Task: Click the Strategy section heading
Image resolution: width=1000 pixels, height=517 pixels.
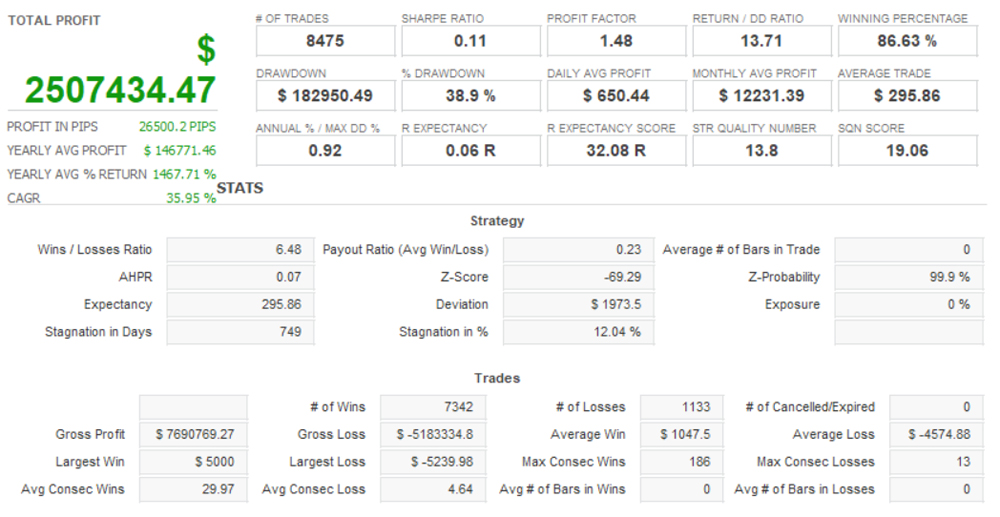Action: point(497,221)
